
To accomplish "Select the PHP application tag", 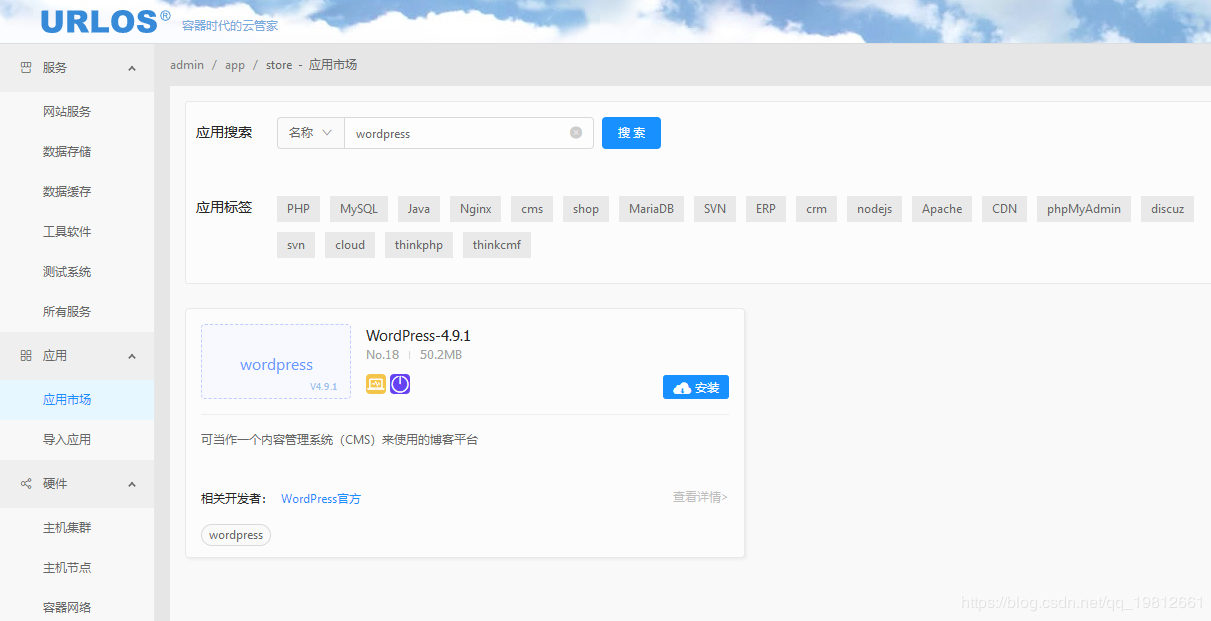I will (298, 208).
